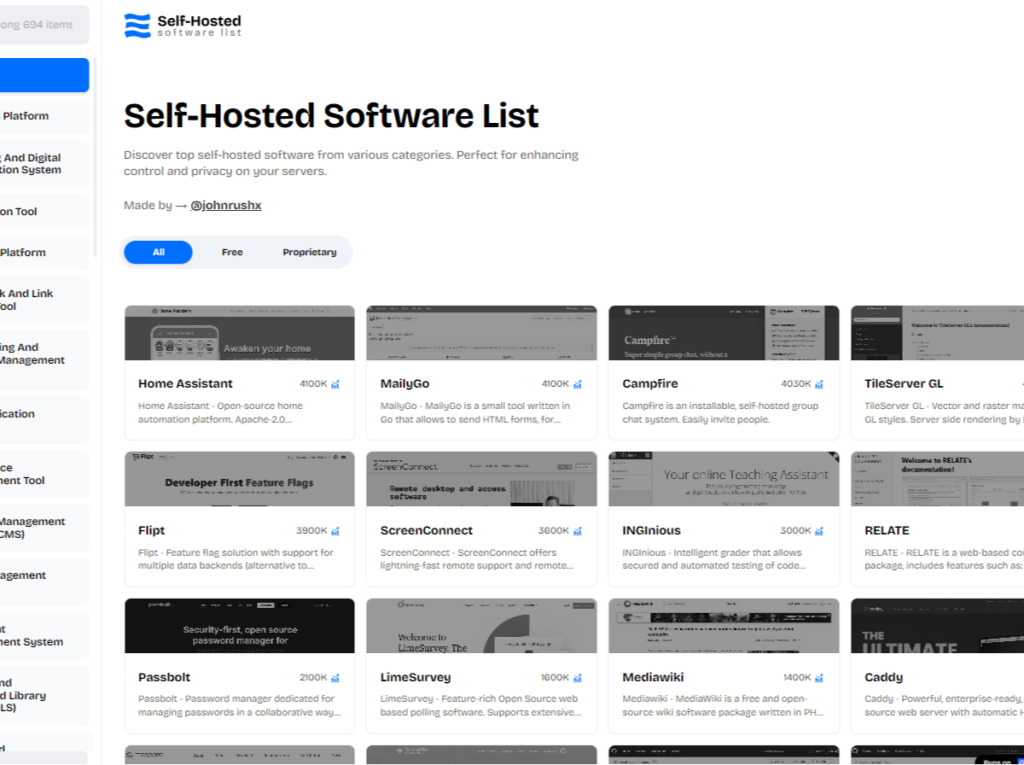Click the Flipt 'Developer First Feature Flags' thumbnail
Viewport: 1024px width, 765px height.
point(240,479)
